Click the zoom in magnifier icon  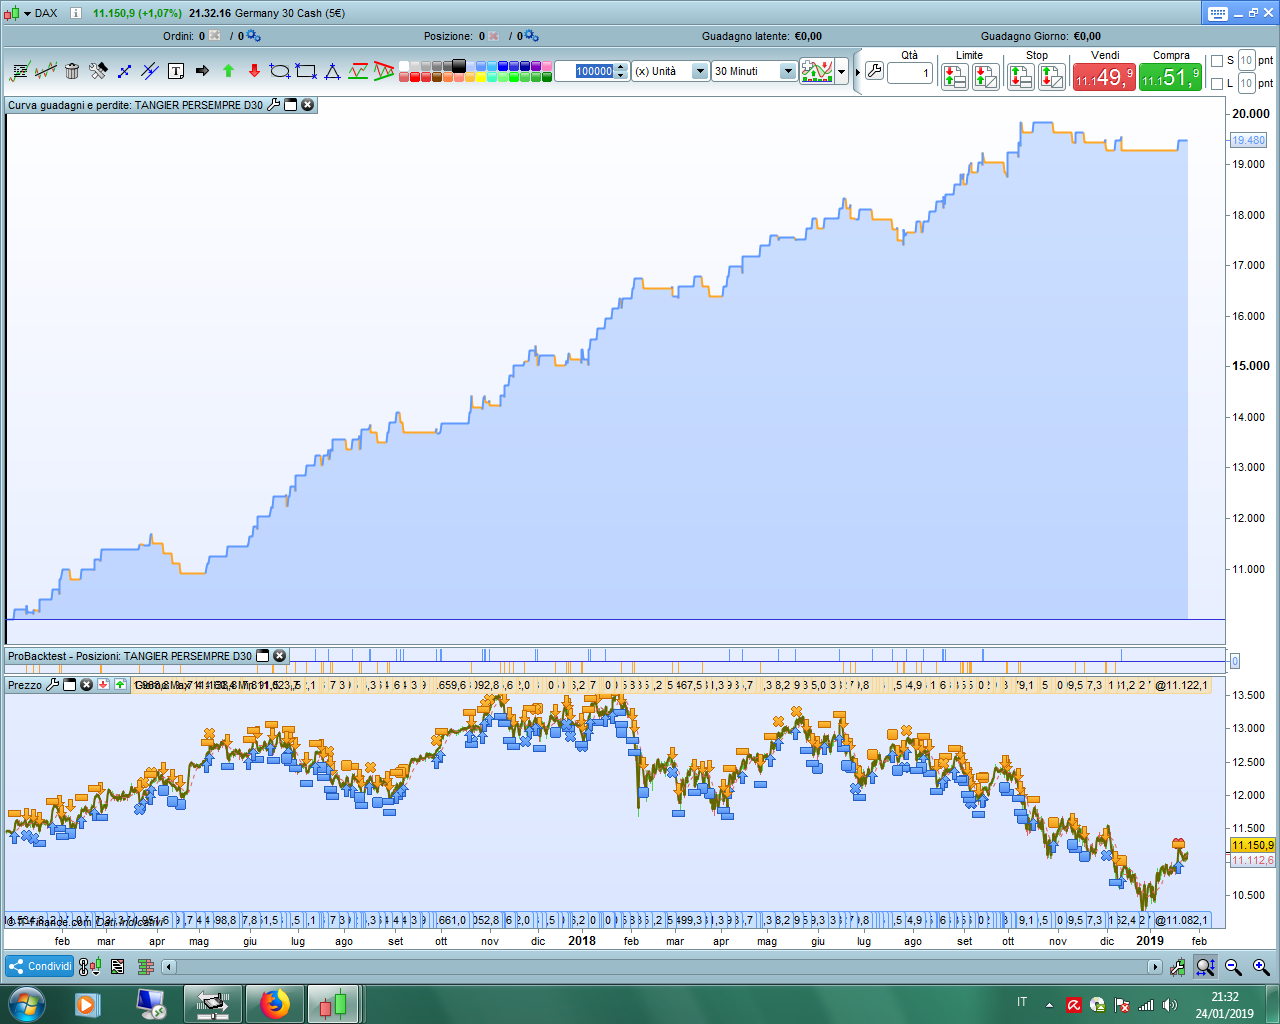tap(1261, 967)
